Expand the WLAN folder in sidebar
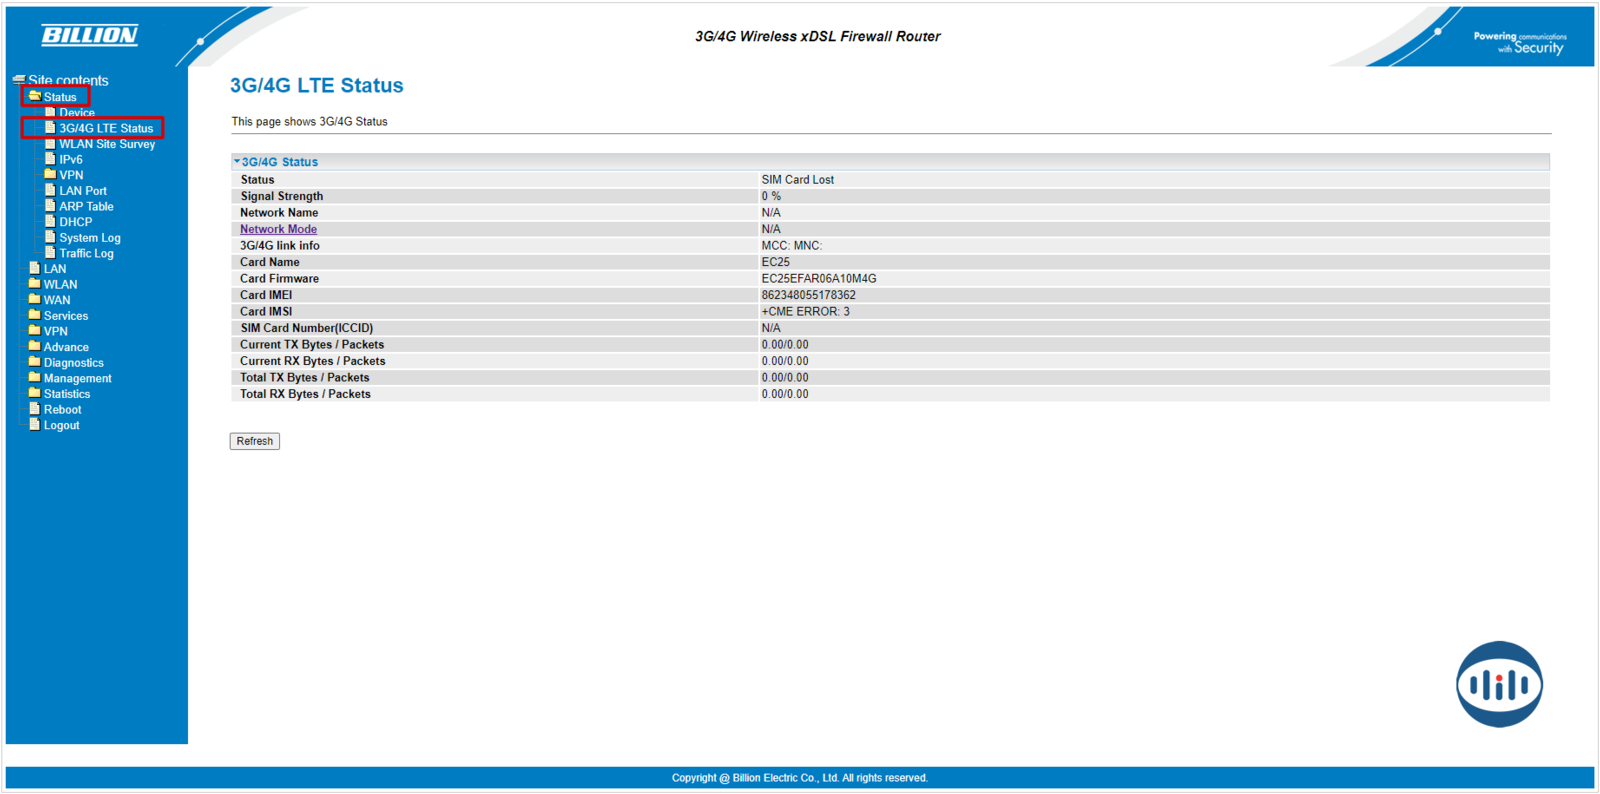This screenshot has width=1600, height=794. pyautogui.click(x=60, y=285)
